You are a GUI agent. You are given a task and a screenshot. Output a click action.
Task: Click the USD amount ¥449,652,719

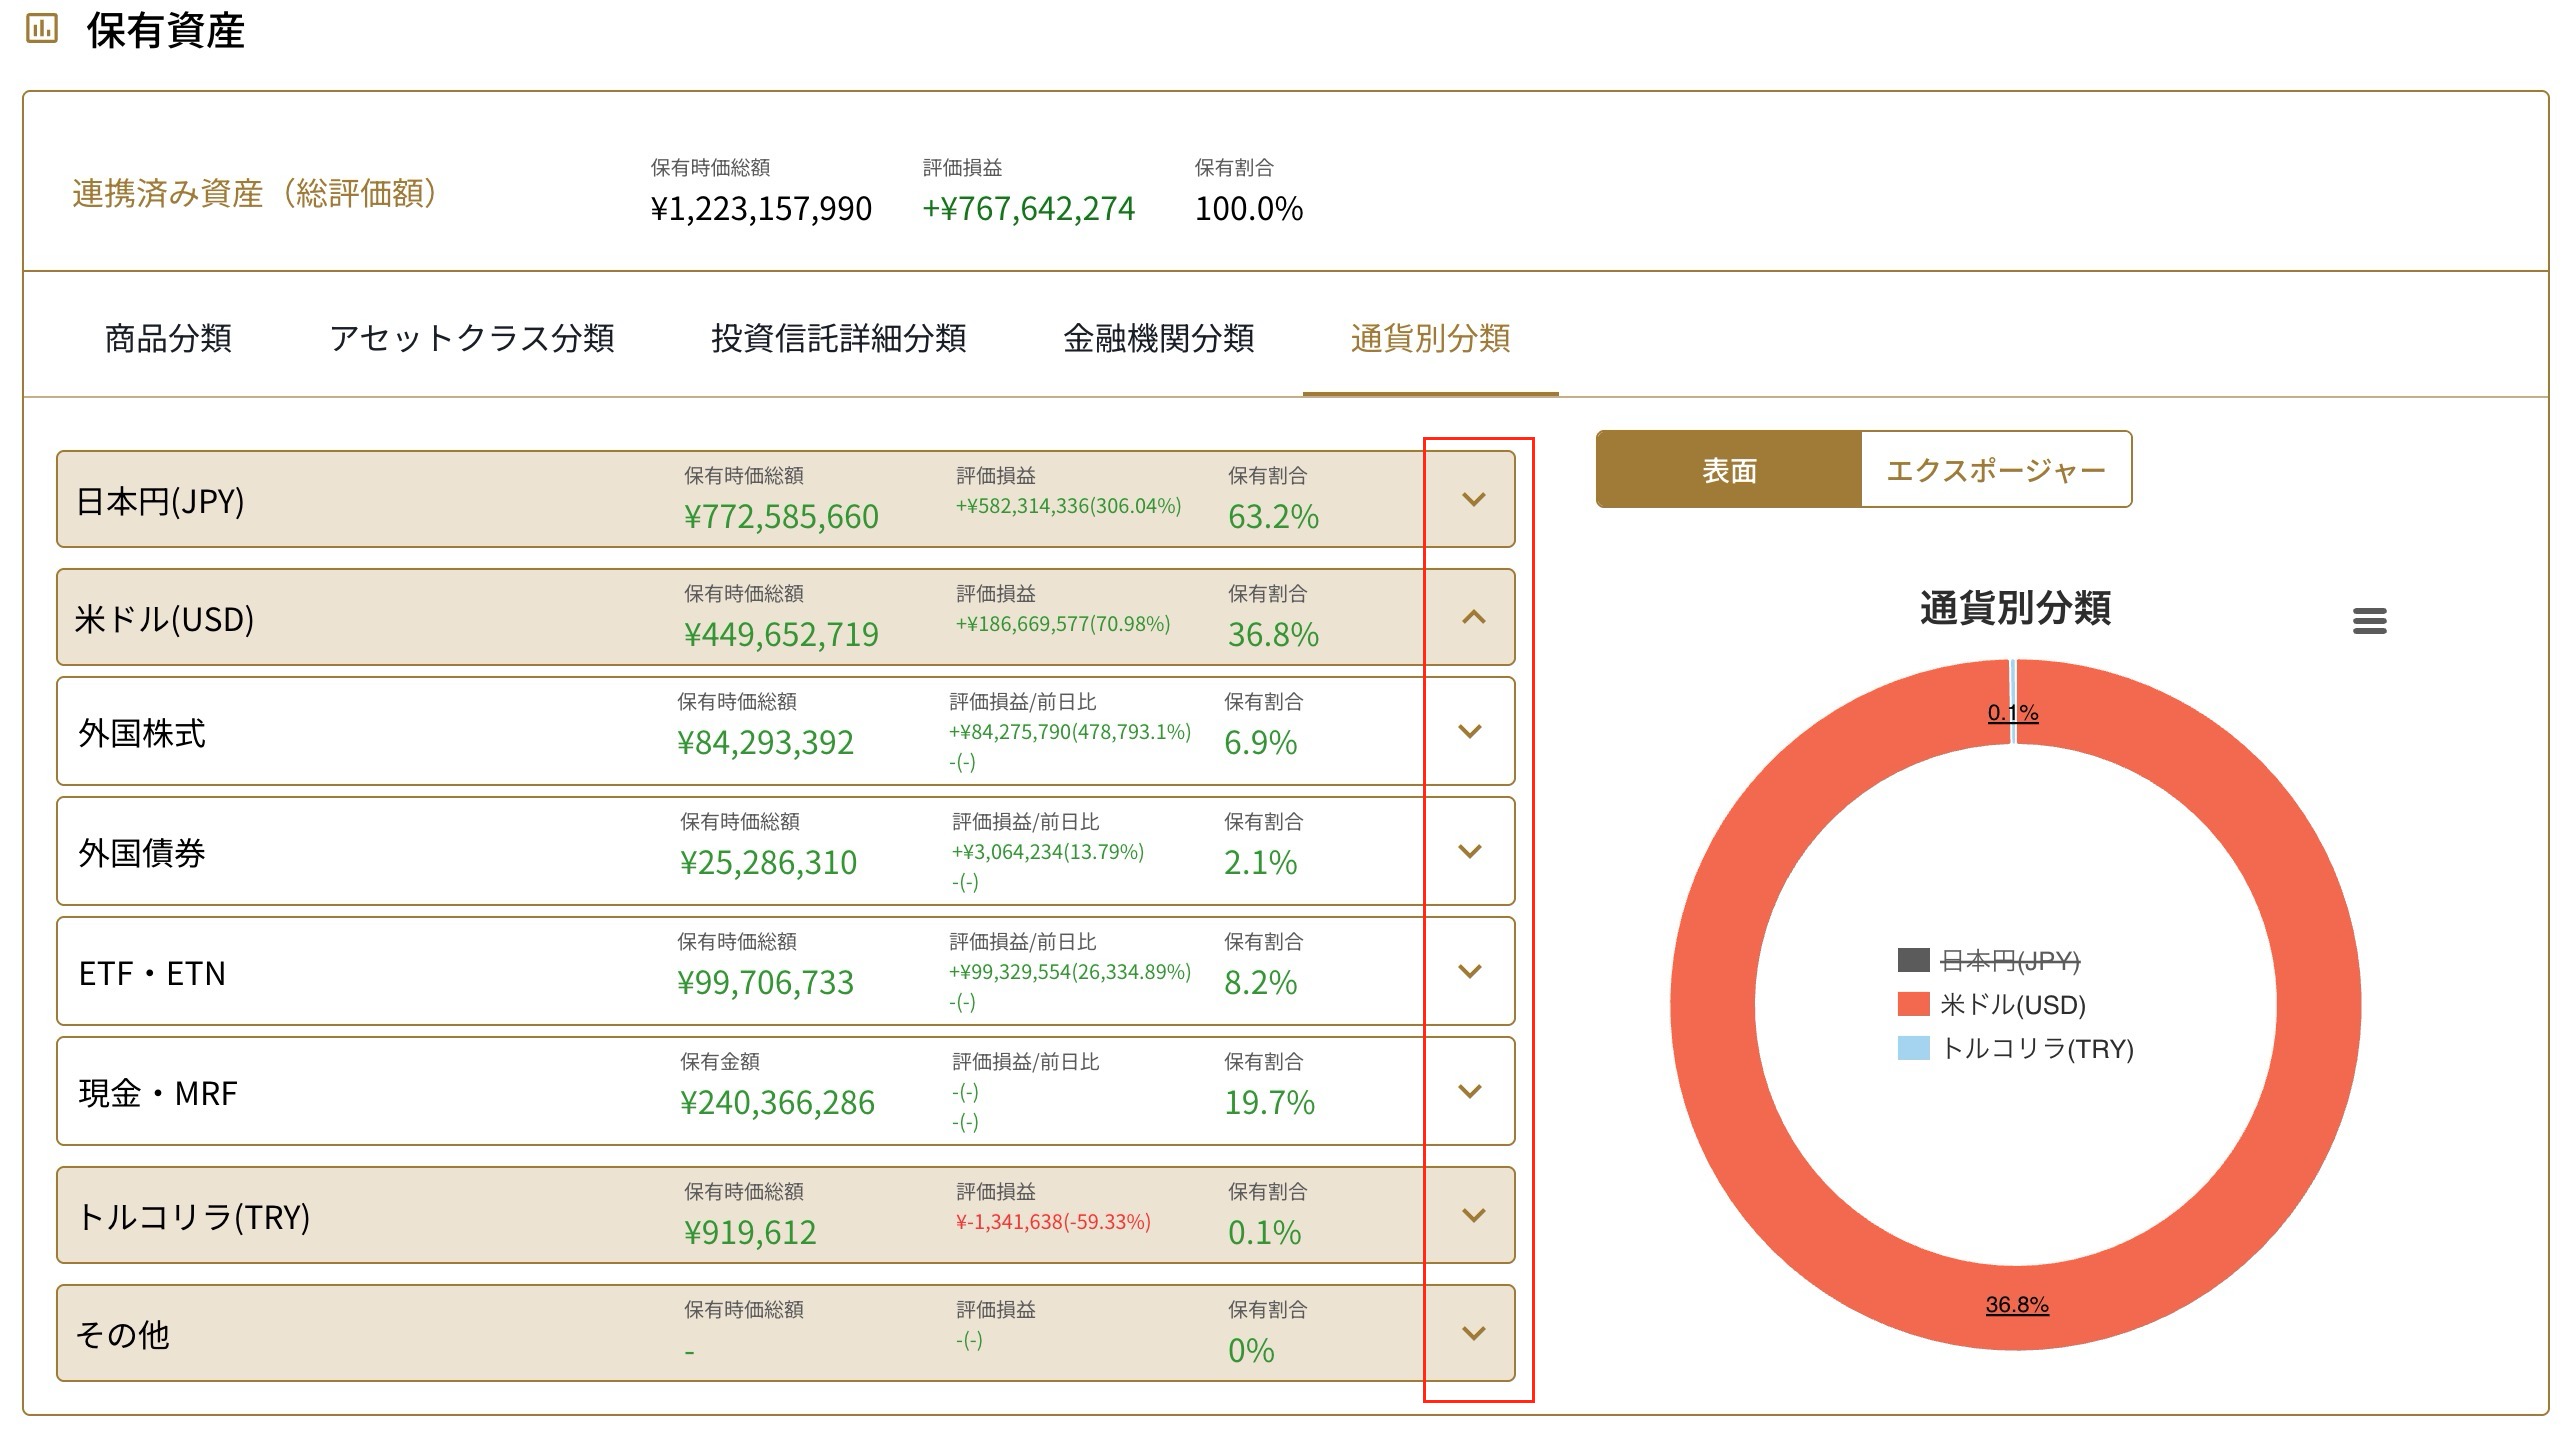point(781,635)
